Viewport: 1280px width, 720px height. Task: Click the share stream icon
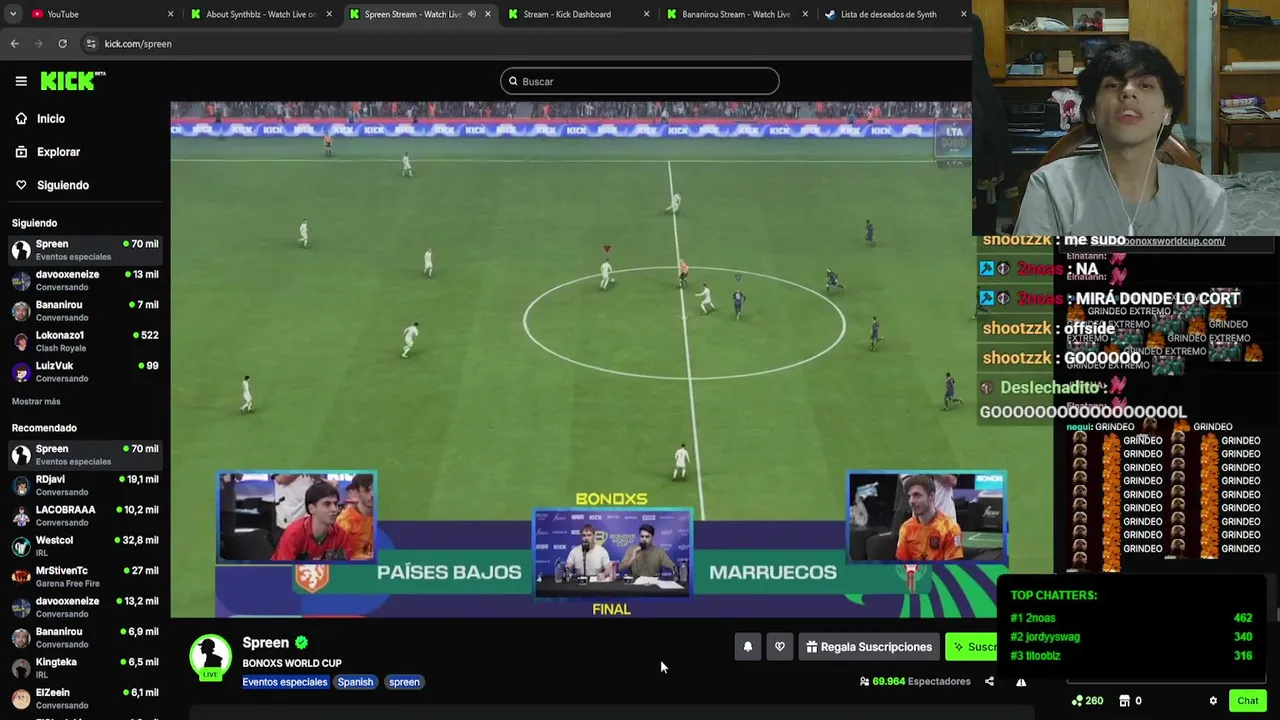[989, 682]
